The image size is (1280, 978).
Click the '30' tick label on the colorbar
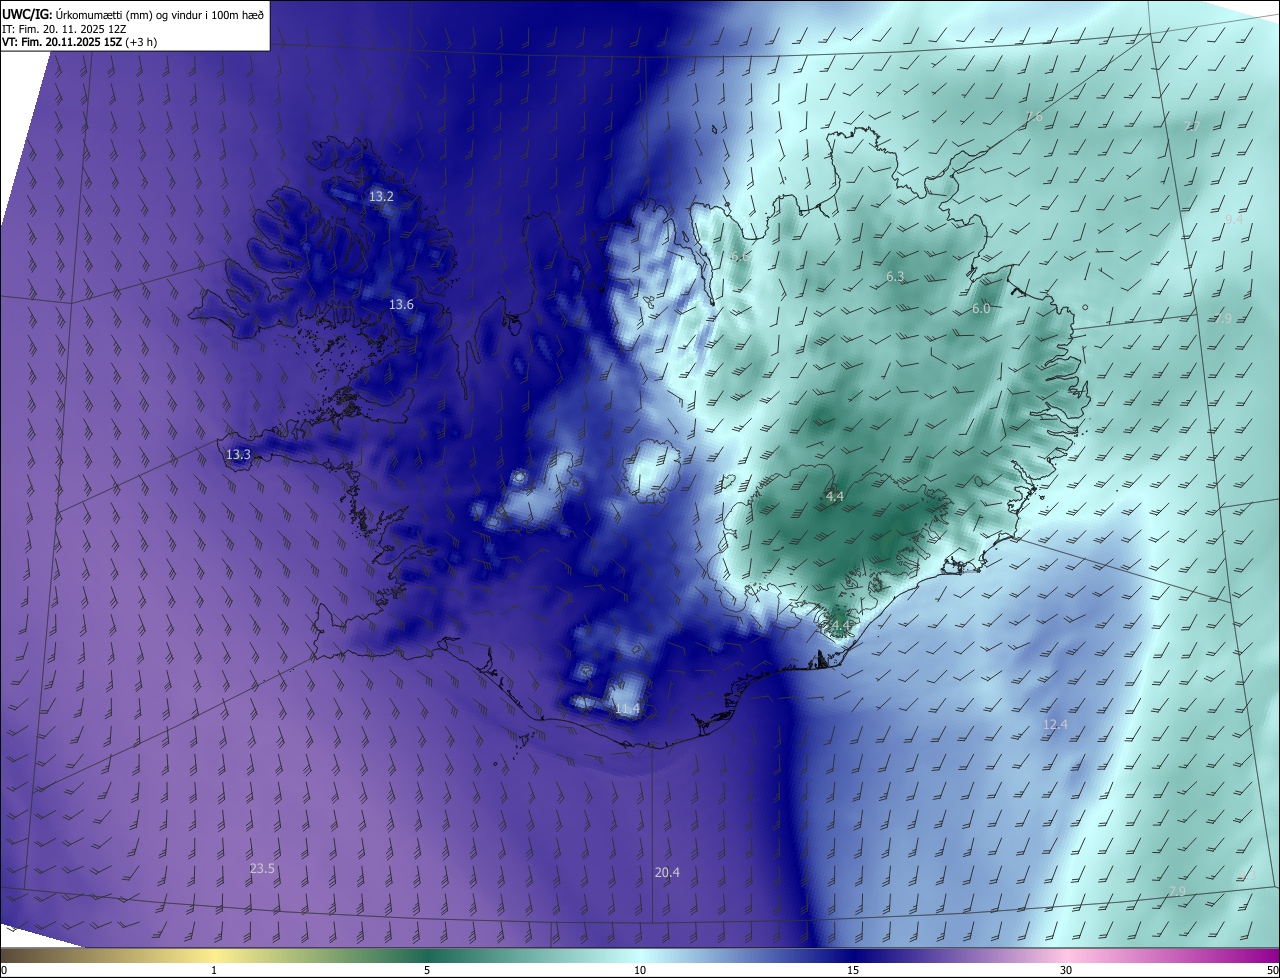1066,970
